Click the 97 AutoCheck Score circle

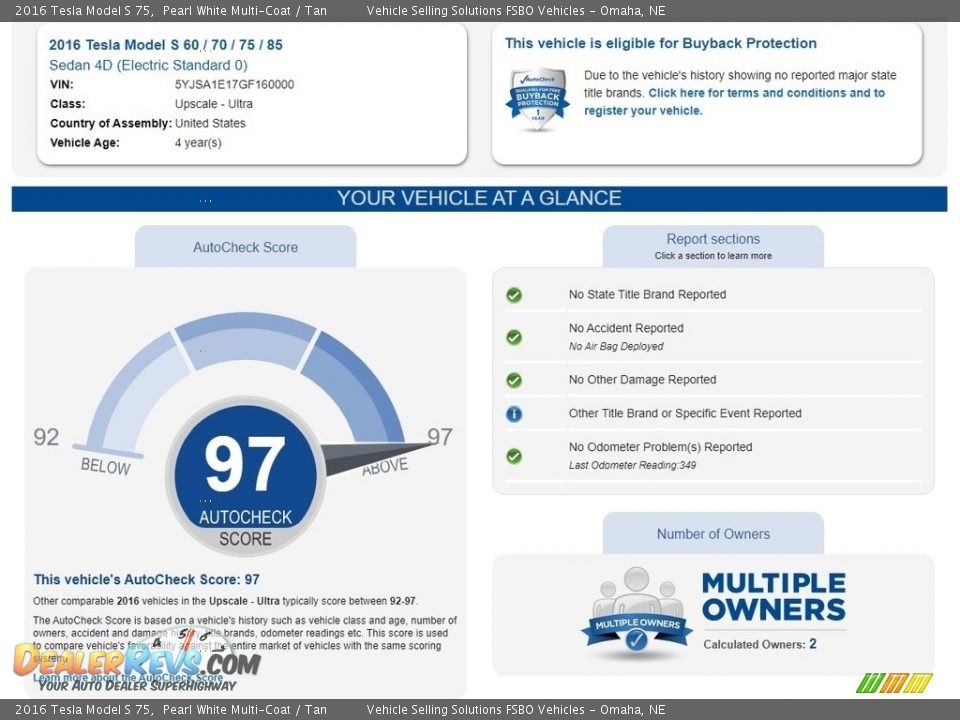pos(246,476)
